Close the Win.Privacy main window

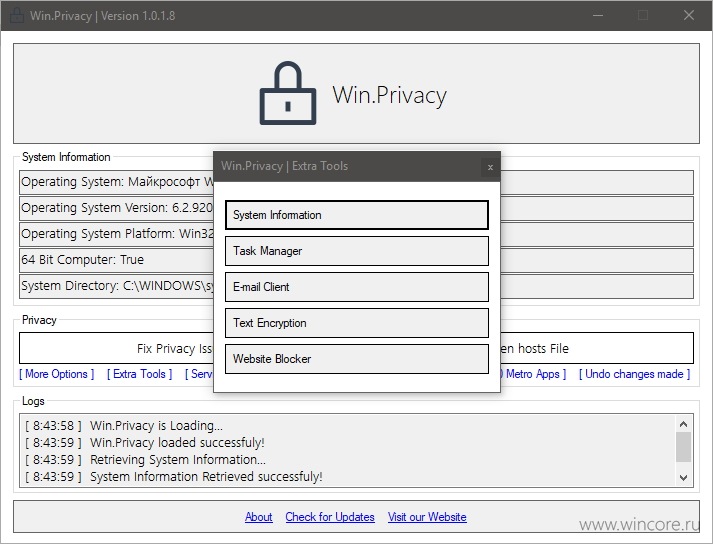(689, 15)
